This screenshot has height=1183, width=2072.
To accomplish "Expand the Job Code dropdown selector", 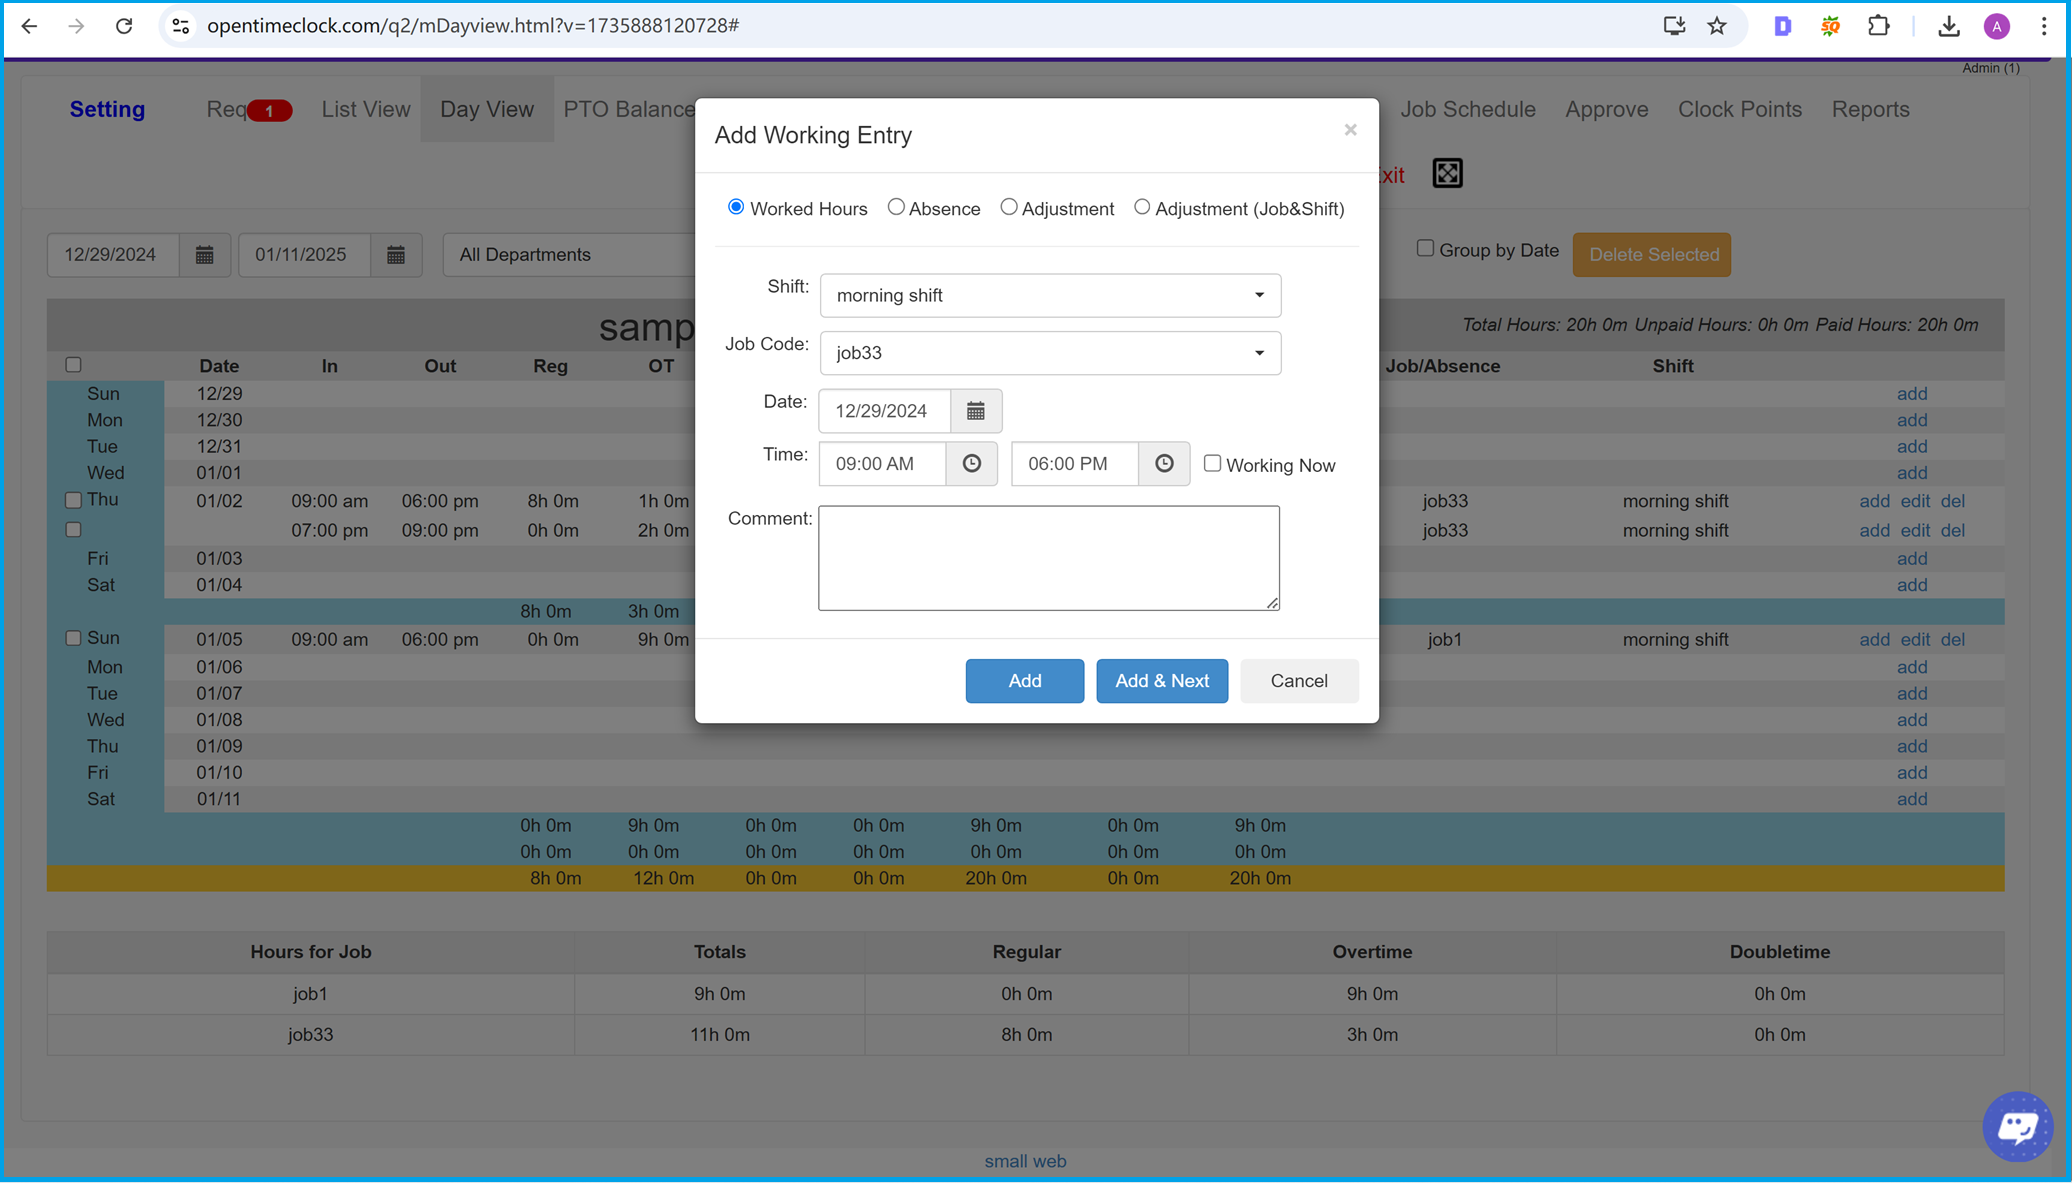I will coord(1257,352).
